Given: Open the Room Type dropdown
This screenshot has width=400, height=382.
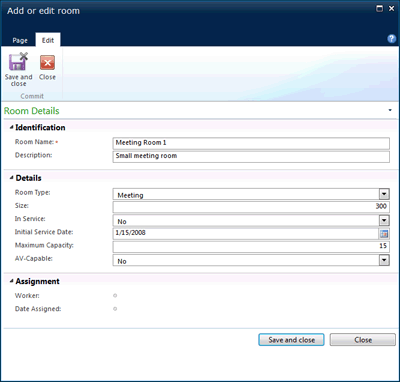Looking at the screenshot, I should pos(384,194).
